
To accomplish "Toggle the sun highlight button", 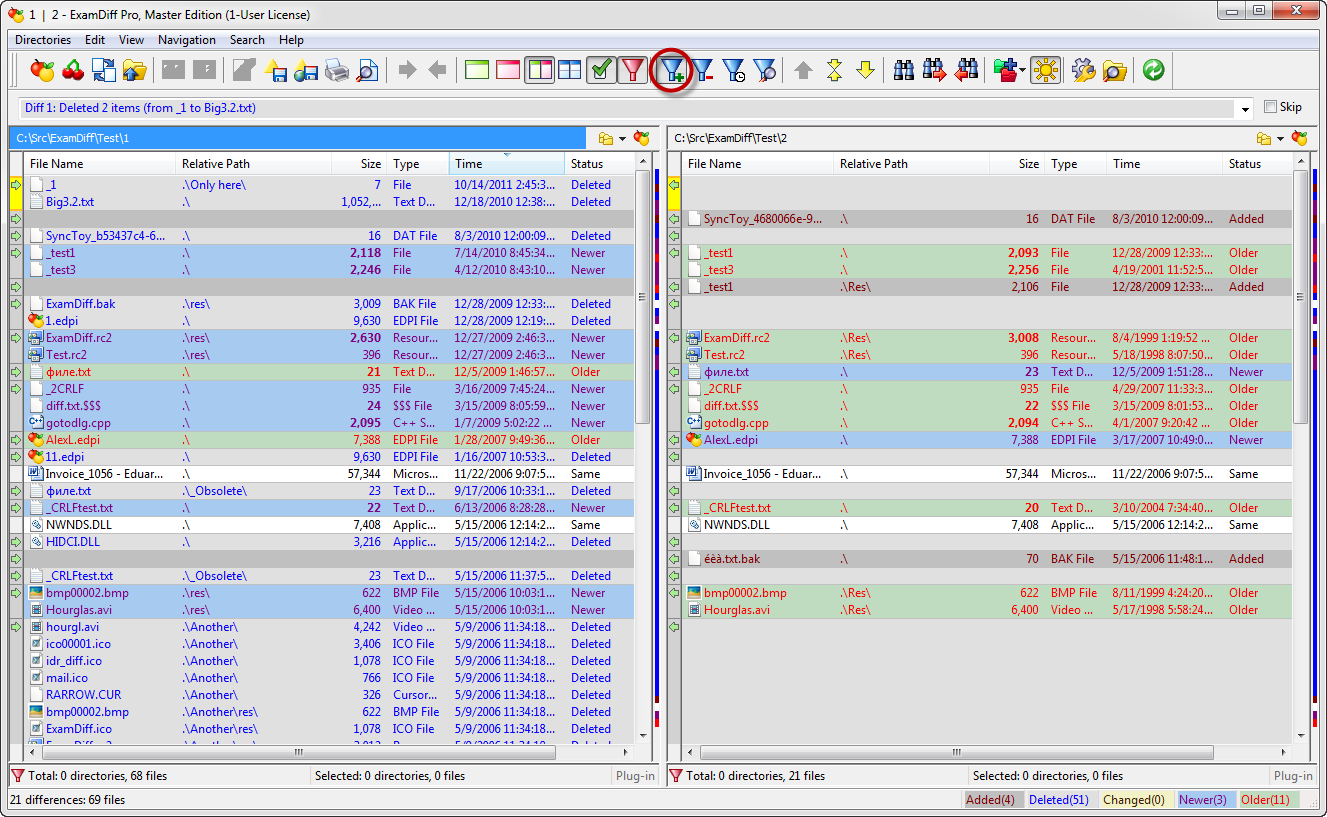I will coord(1046,70).
